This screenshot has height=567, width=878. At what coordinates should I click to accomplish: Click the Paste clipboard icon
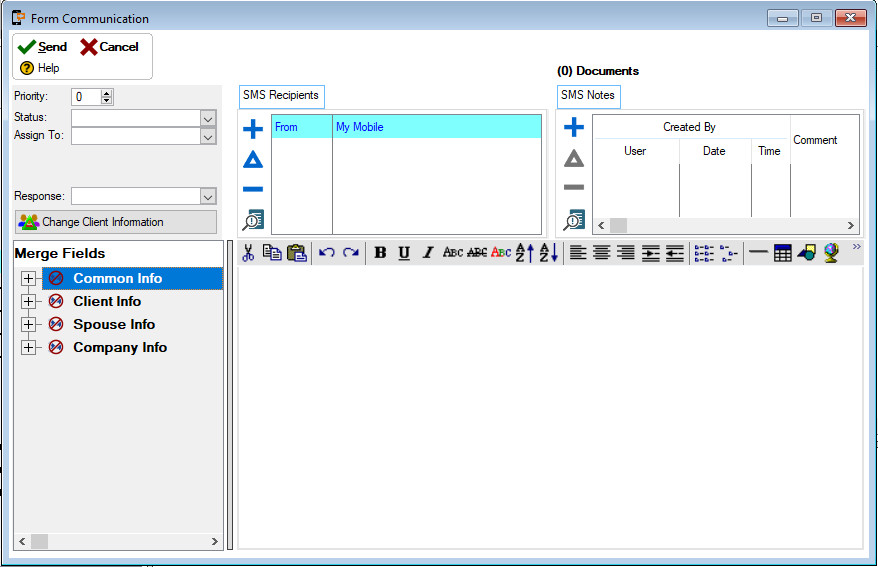point(296,253)
